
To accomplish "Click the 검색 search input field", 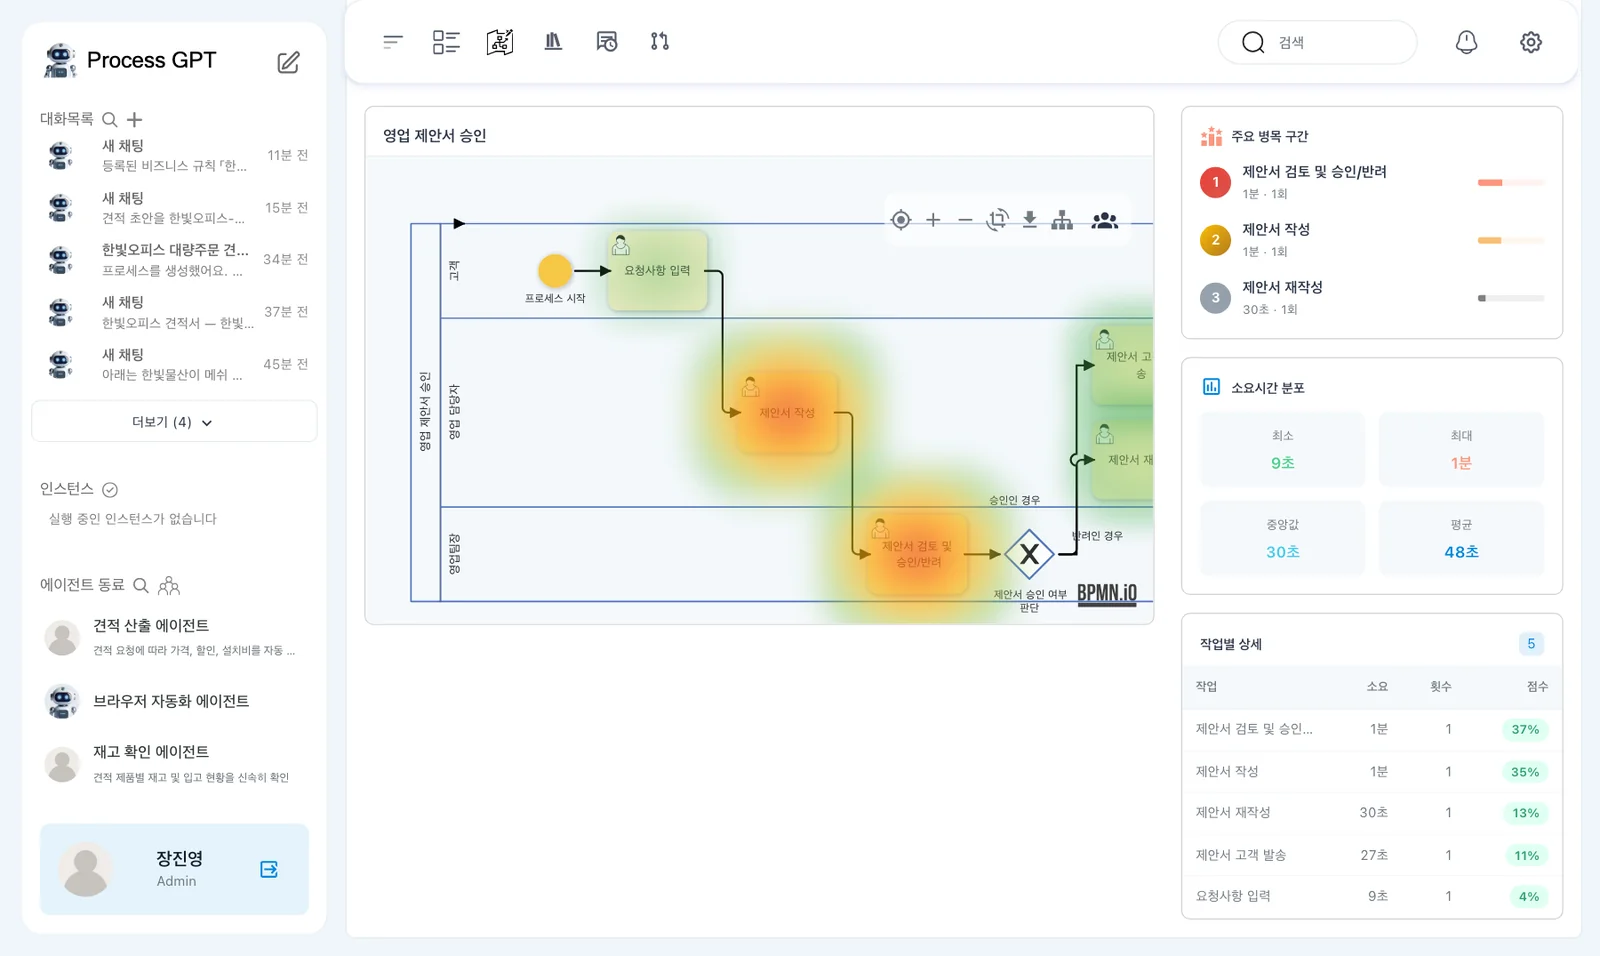I will (1317, 42).
